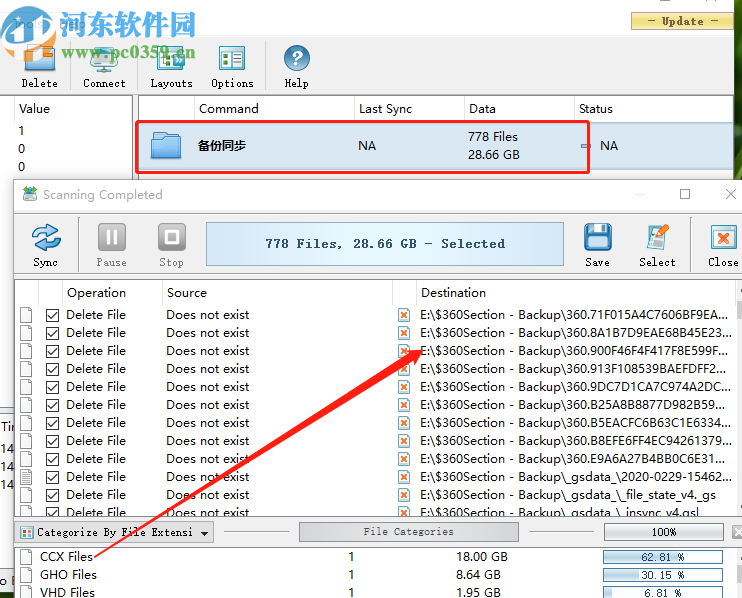Uncheck row for 360.913F108539BAEFDFF2 file
Viewport: 742px width, 598px height.
tap(53, 369)
